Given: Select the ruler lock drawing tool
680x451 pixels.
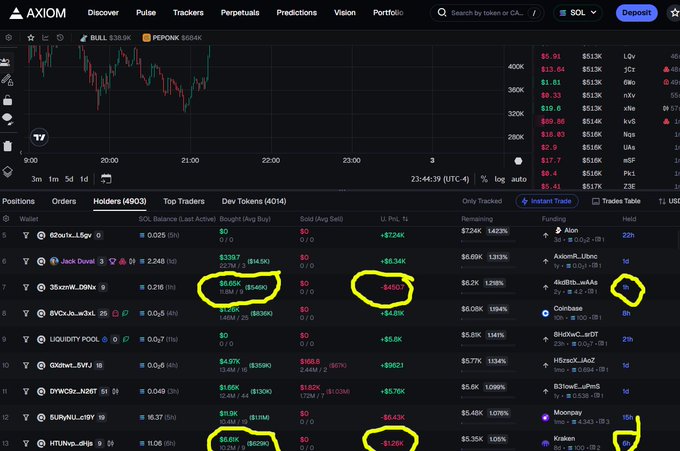Looking at the screenshot, I should pos(7,80).
